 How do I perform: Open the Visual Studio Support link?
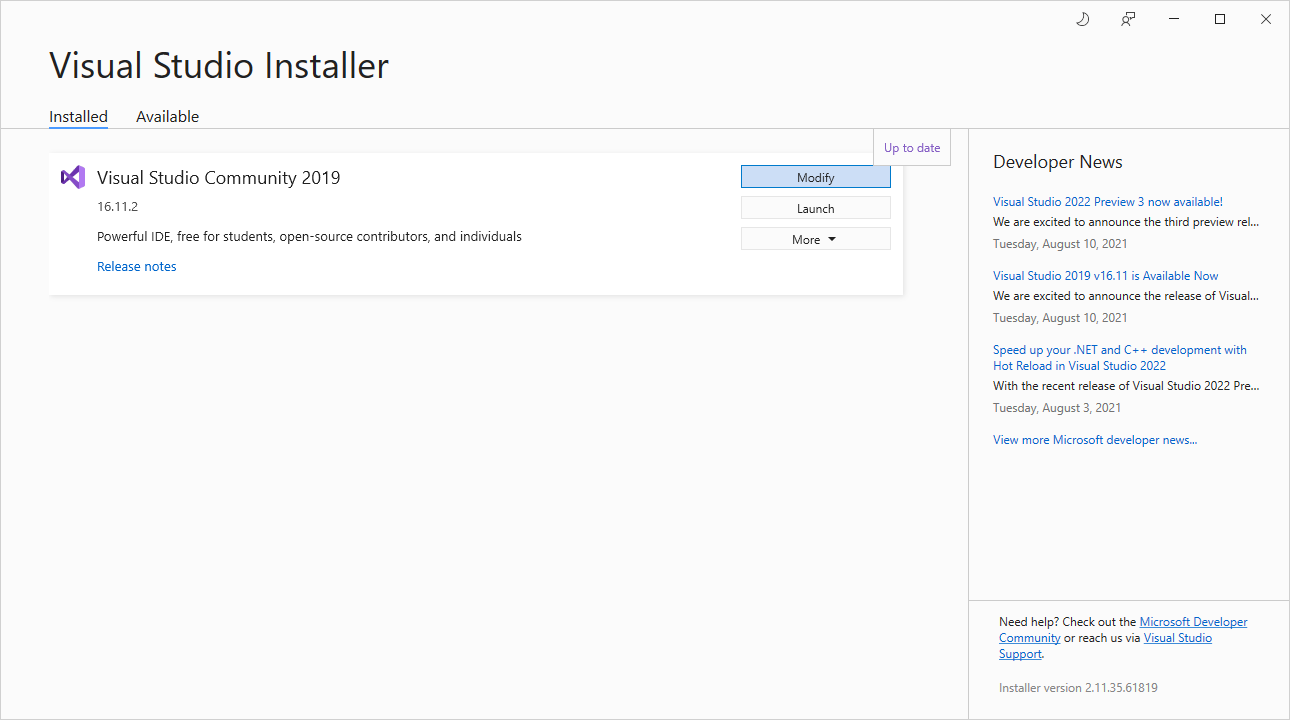(1177, 638)
